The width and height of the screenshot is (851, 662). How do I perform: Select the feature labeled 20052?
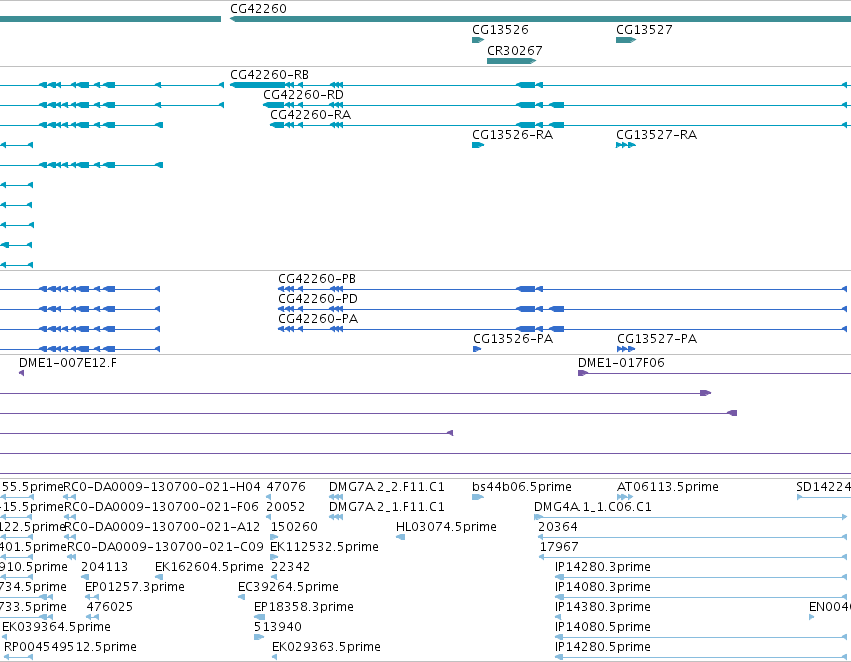pyautogui.click(x=285, y=507)
